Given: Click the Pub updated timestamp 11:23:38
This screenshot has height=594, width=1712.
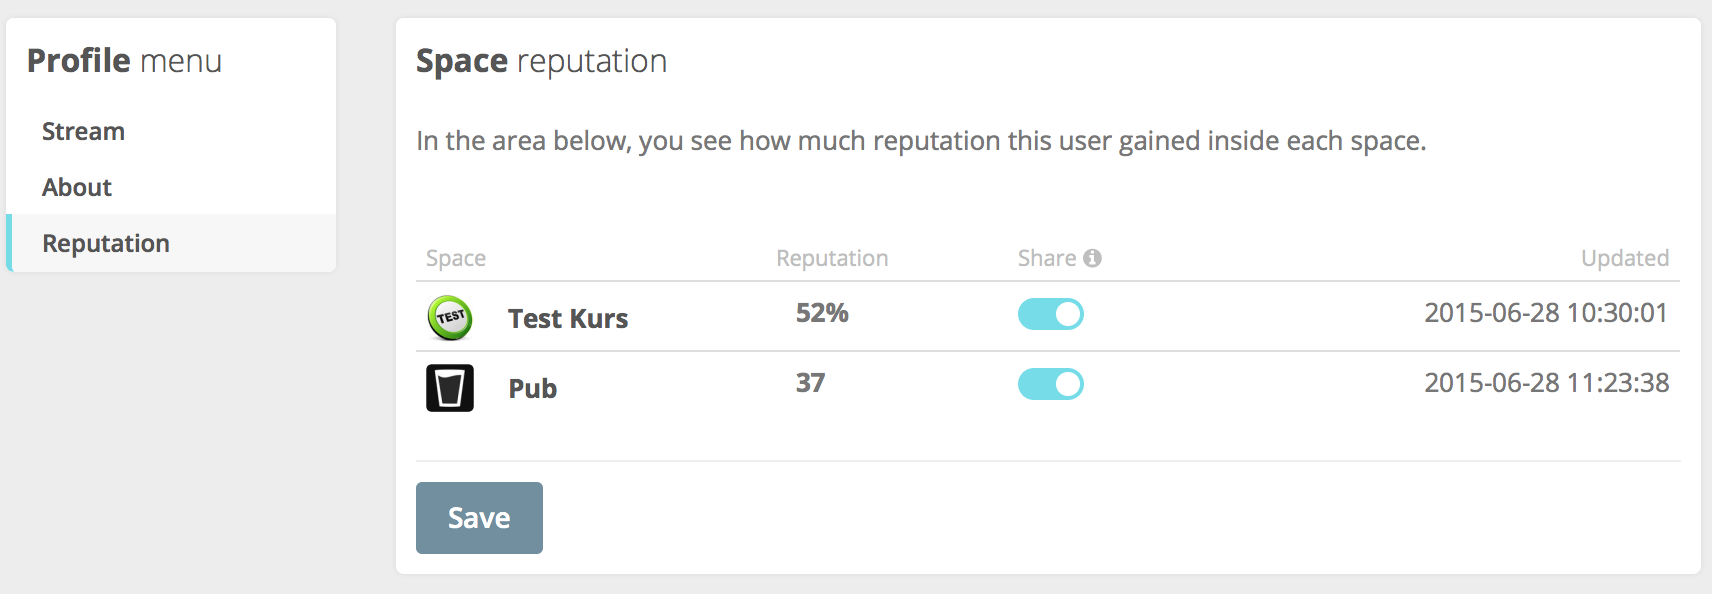Looking at the screenshot, I should [x=1546, y=383].
